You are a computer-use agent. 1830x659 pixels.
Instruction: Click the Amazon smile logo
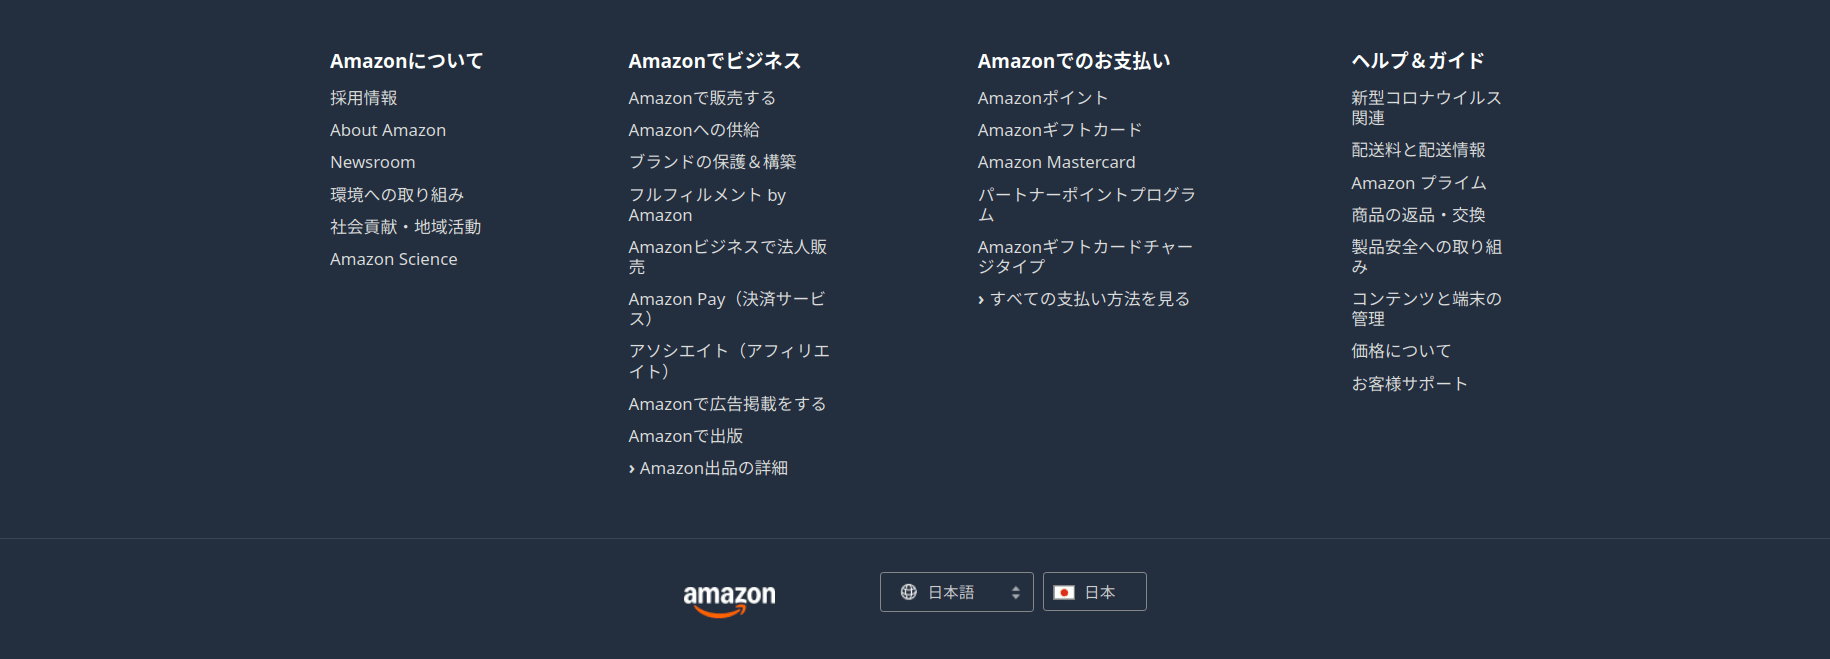click(729, 599)
